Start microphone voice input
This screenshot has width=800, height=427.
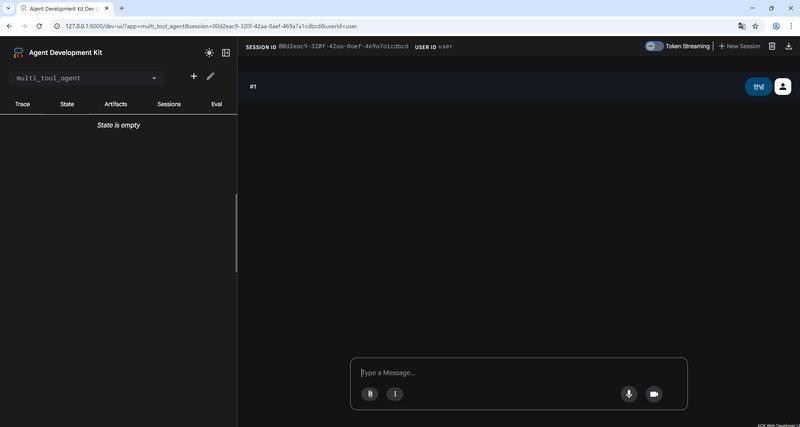coord(629,394)
